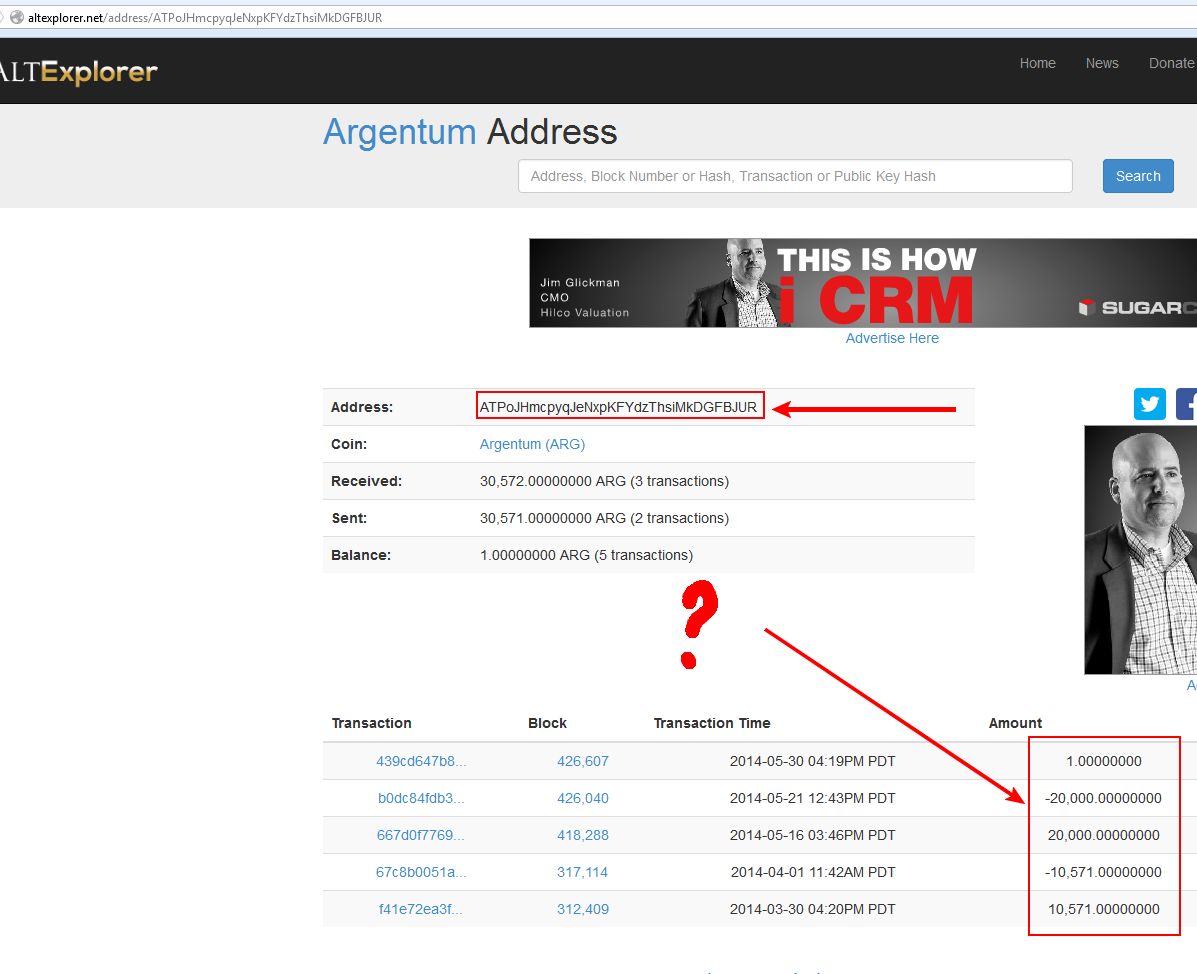The width and height of the screenshot is (1197, 974).
Task: Click the amount -10,571.00000000
Action: 1103,872
